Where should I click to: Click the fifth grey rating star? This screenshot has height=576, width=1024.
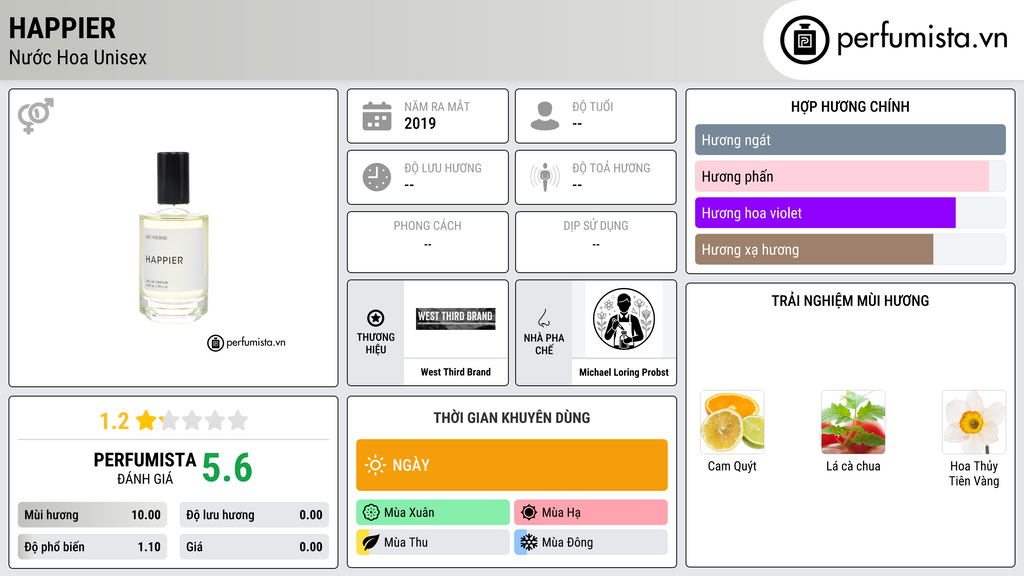click(238, 420)
